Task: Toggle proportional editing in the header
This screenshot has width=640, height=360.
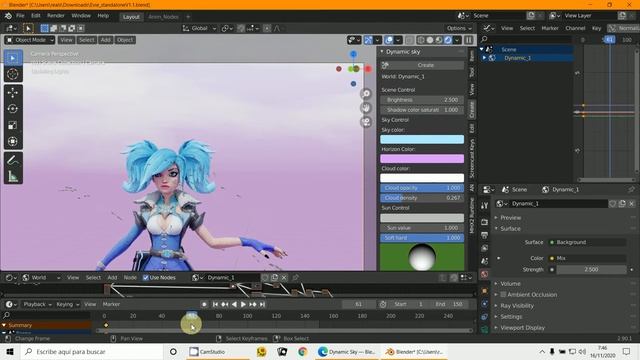Action: [x=267, y=28]
